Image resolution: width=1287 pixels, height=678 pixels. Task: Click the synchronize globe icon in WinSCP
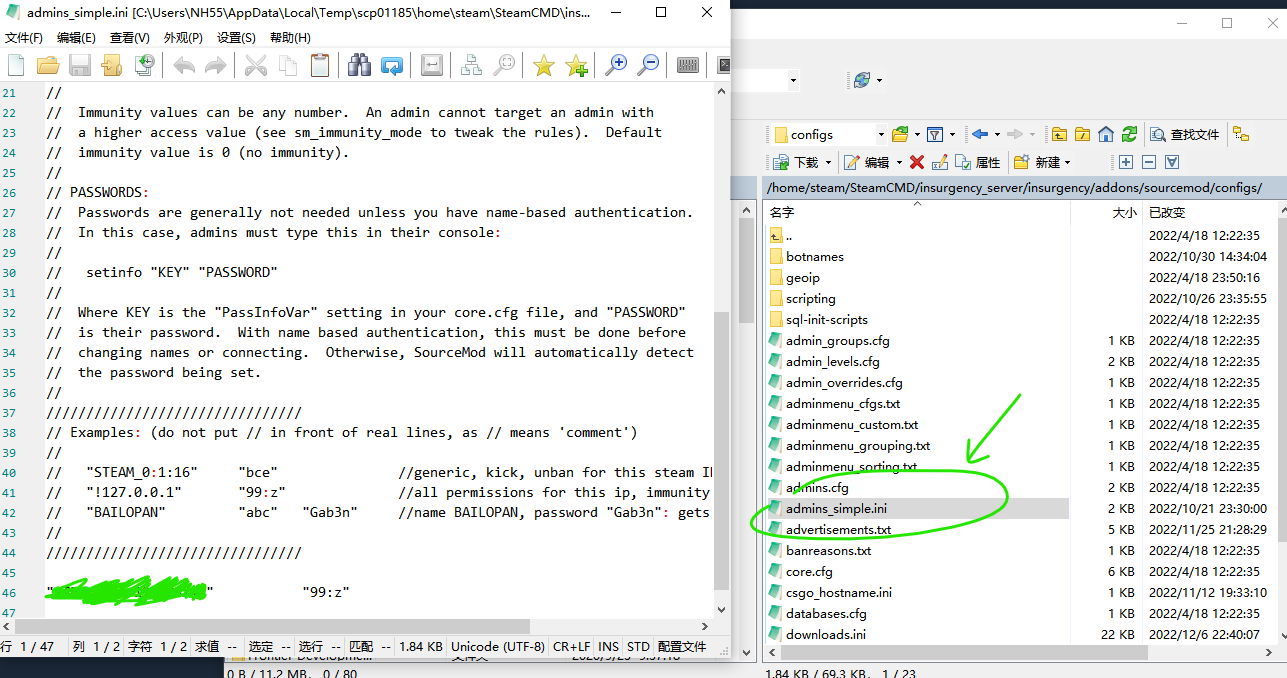coord(862,80)
